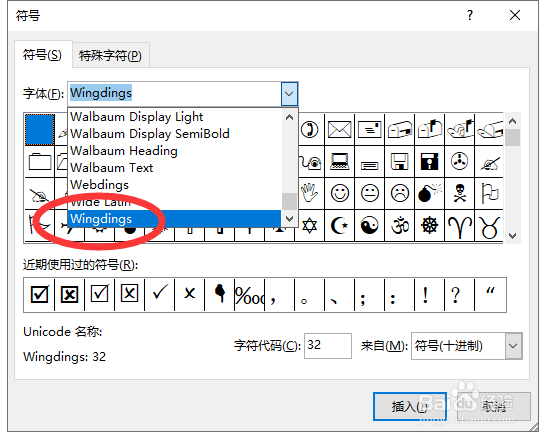Click font list scroll up arrow
Image resolution: width=546 pixels, height=439 pixels.
coord(289,117)
